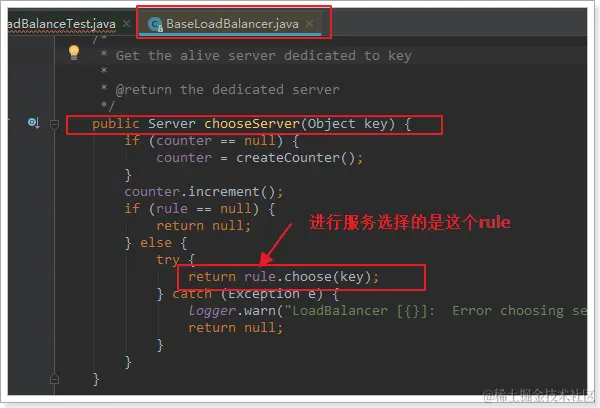Screen dimensions: 600x408
Task: Collapse the chooseServer method fold marker
Action: [x=54, y=124]
